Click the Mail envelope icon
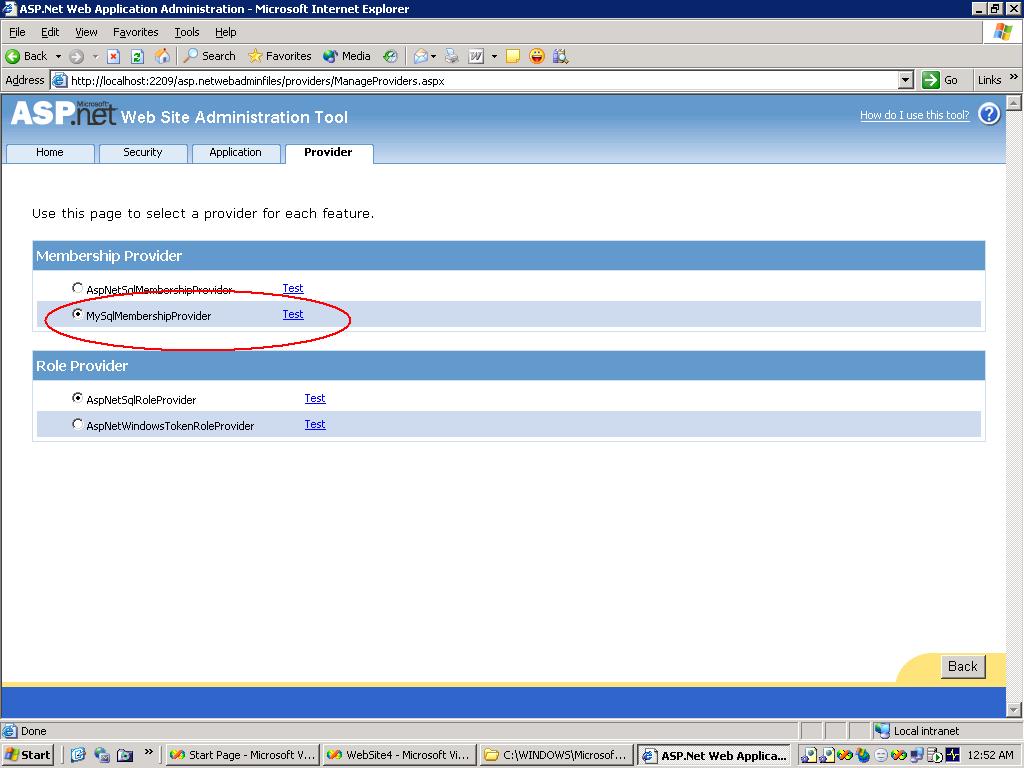 [421, 57]
